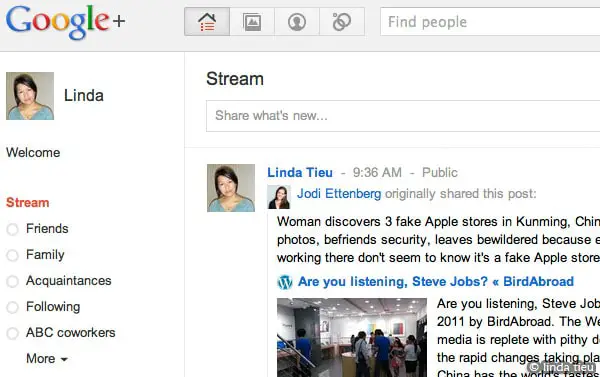600x377 pixels.
Task: Select Stream in the sidebar
Action: coord(28,202)
